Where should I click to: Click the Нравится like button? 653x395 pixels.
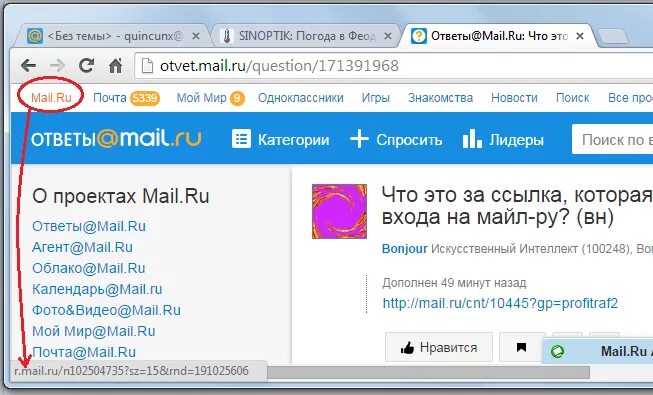click(x=439, y=347)
